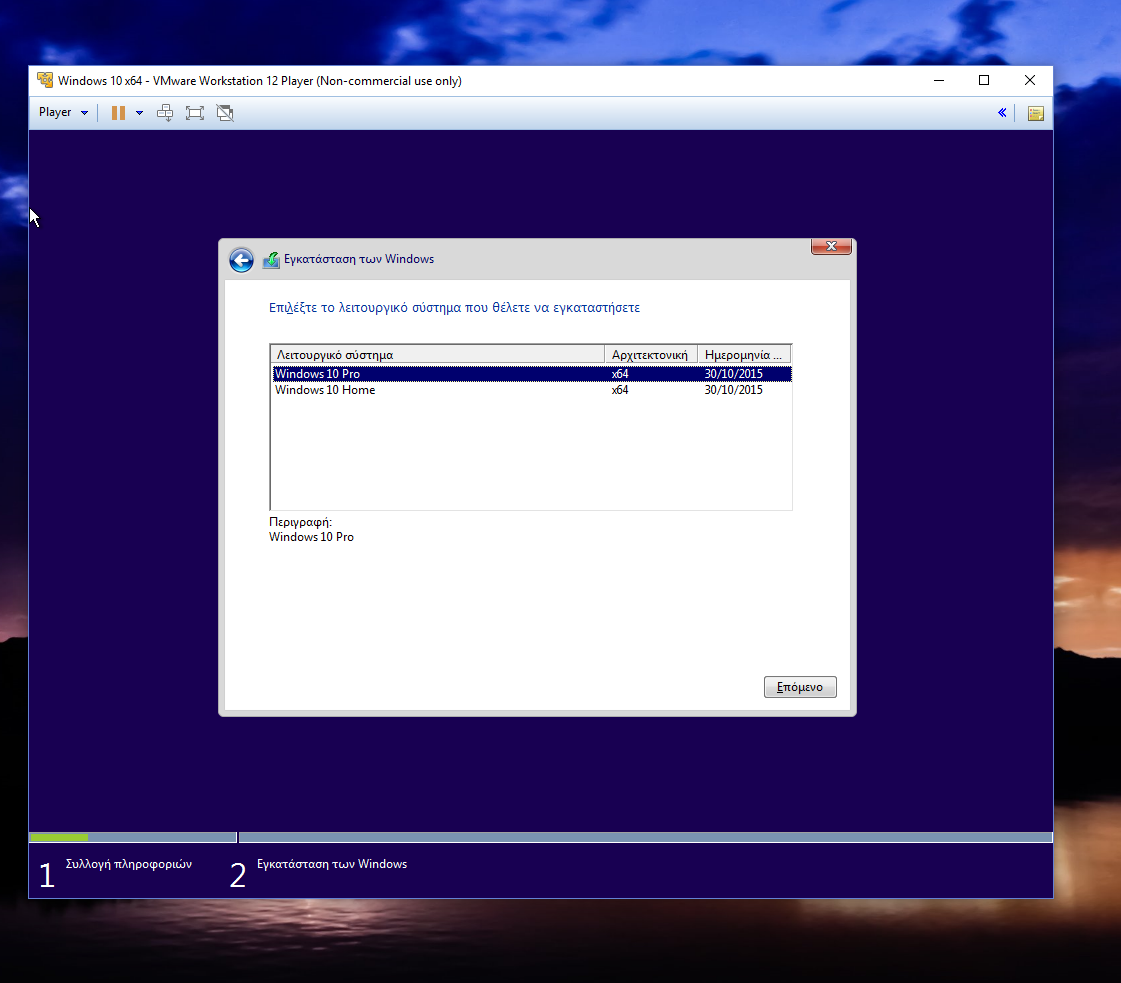Screen dimensions: 1121x983
Task: Click the heading Επιλέξτε το λειτουργικό σύστημα
Action: point(455,307)
